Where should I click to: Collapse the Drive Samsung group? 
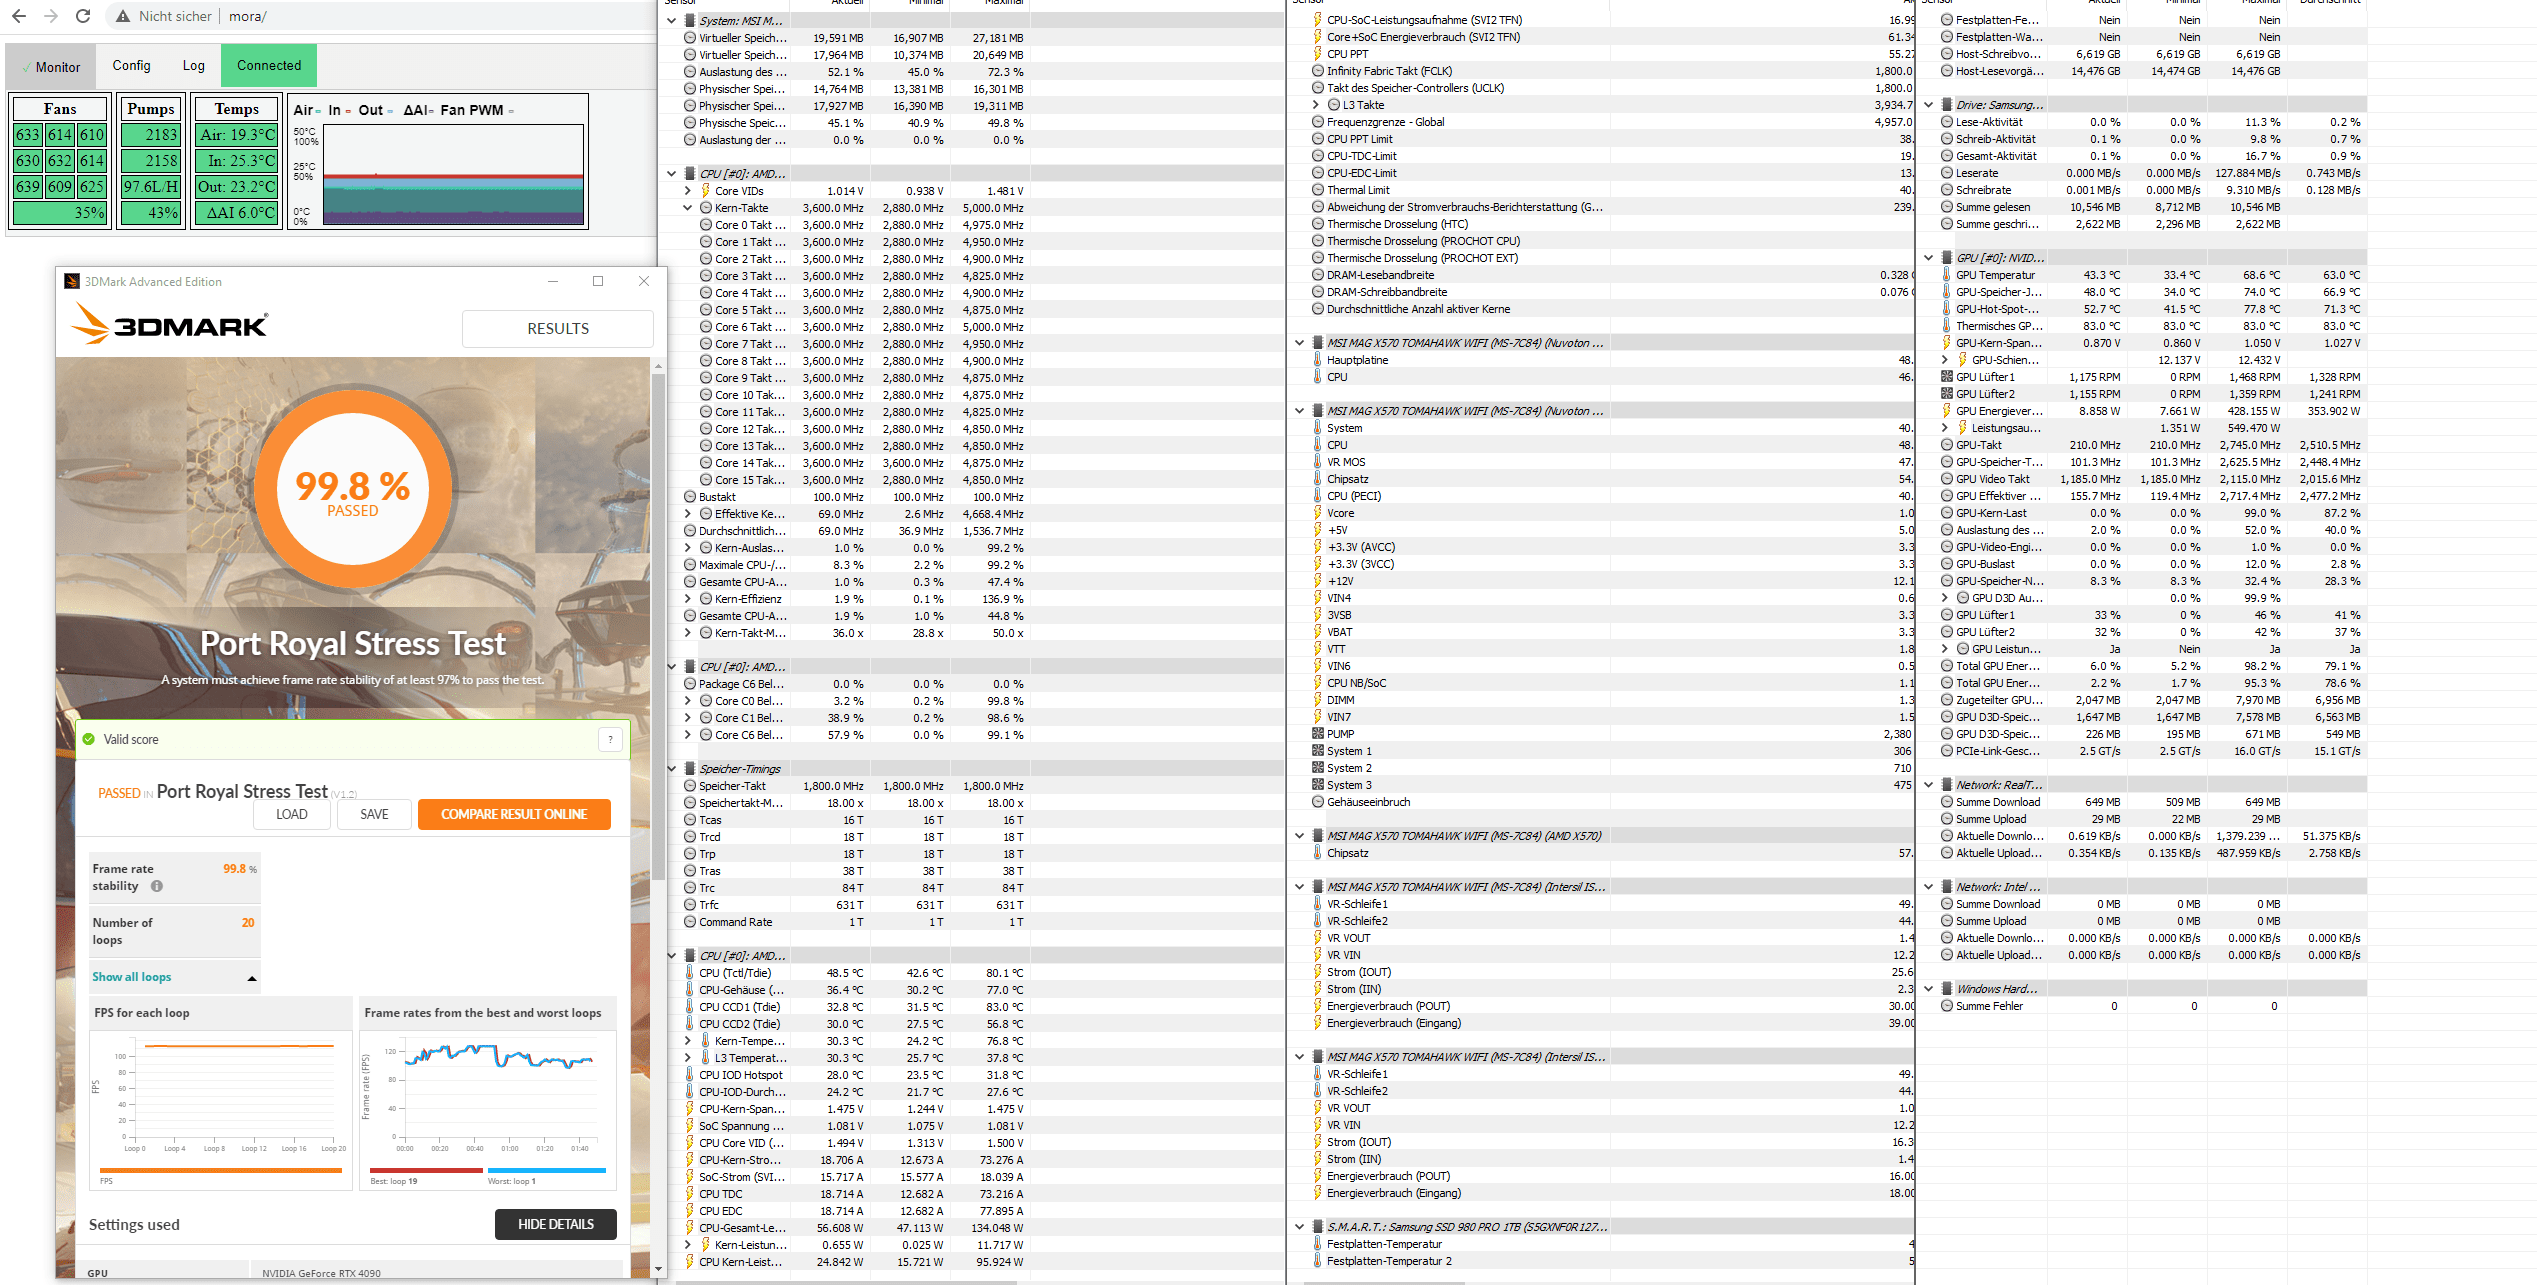tap(1929, 105)
